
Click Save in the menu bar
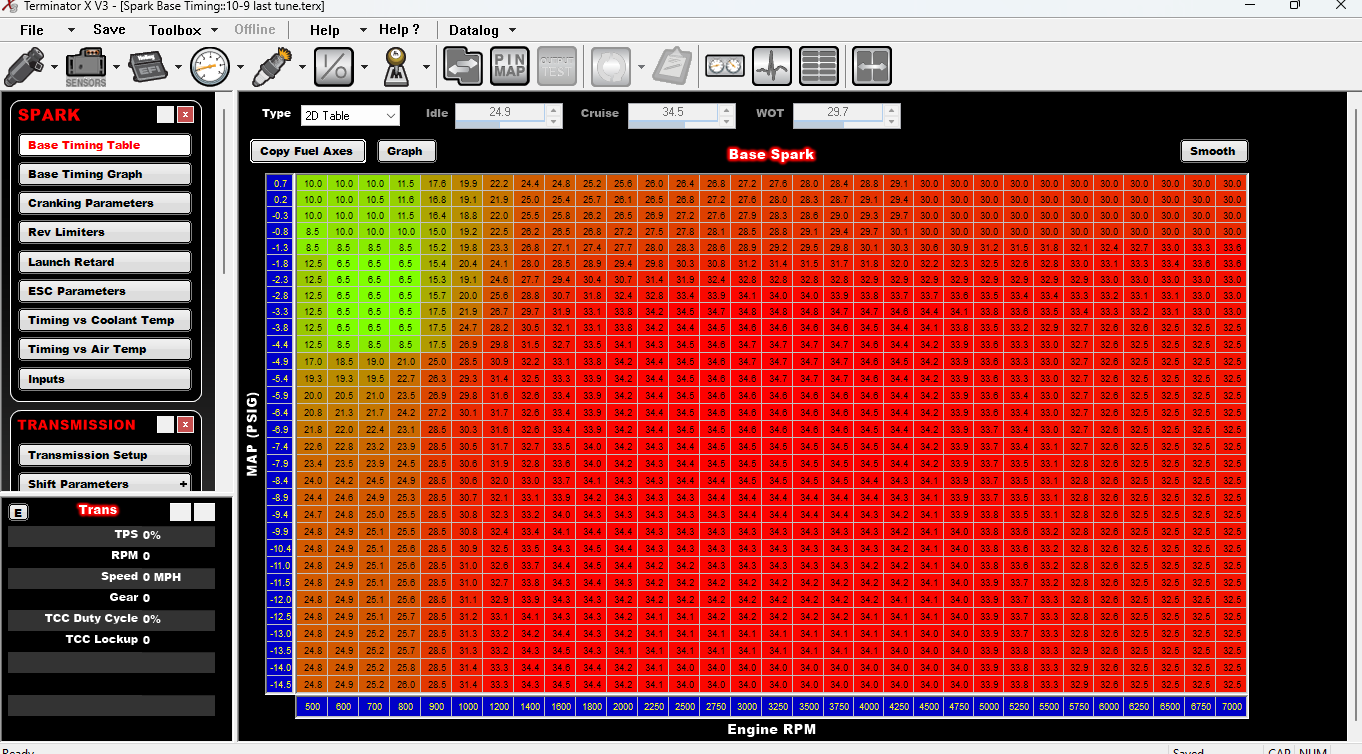[x=109, y=30]
